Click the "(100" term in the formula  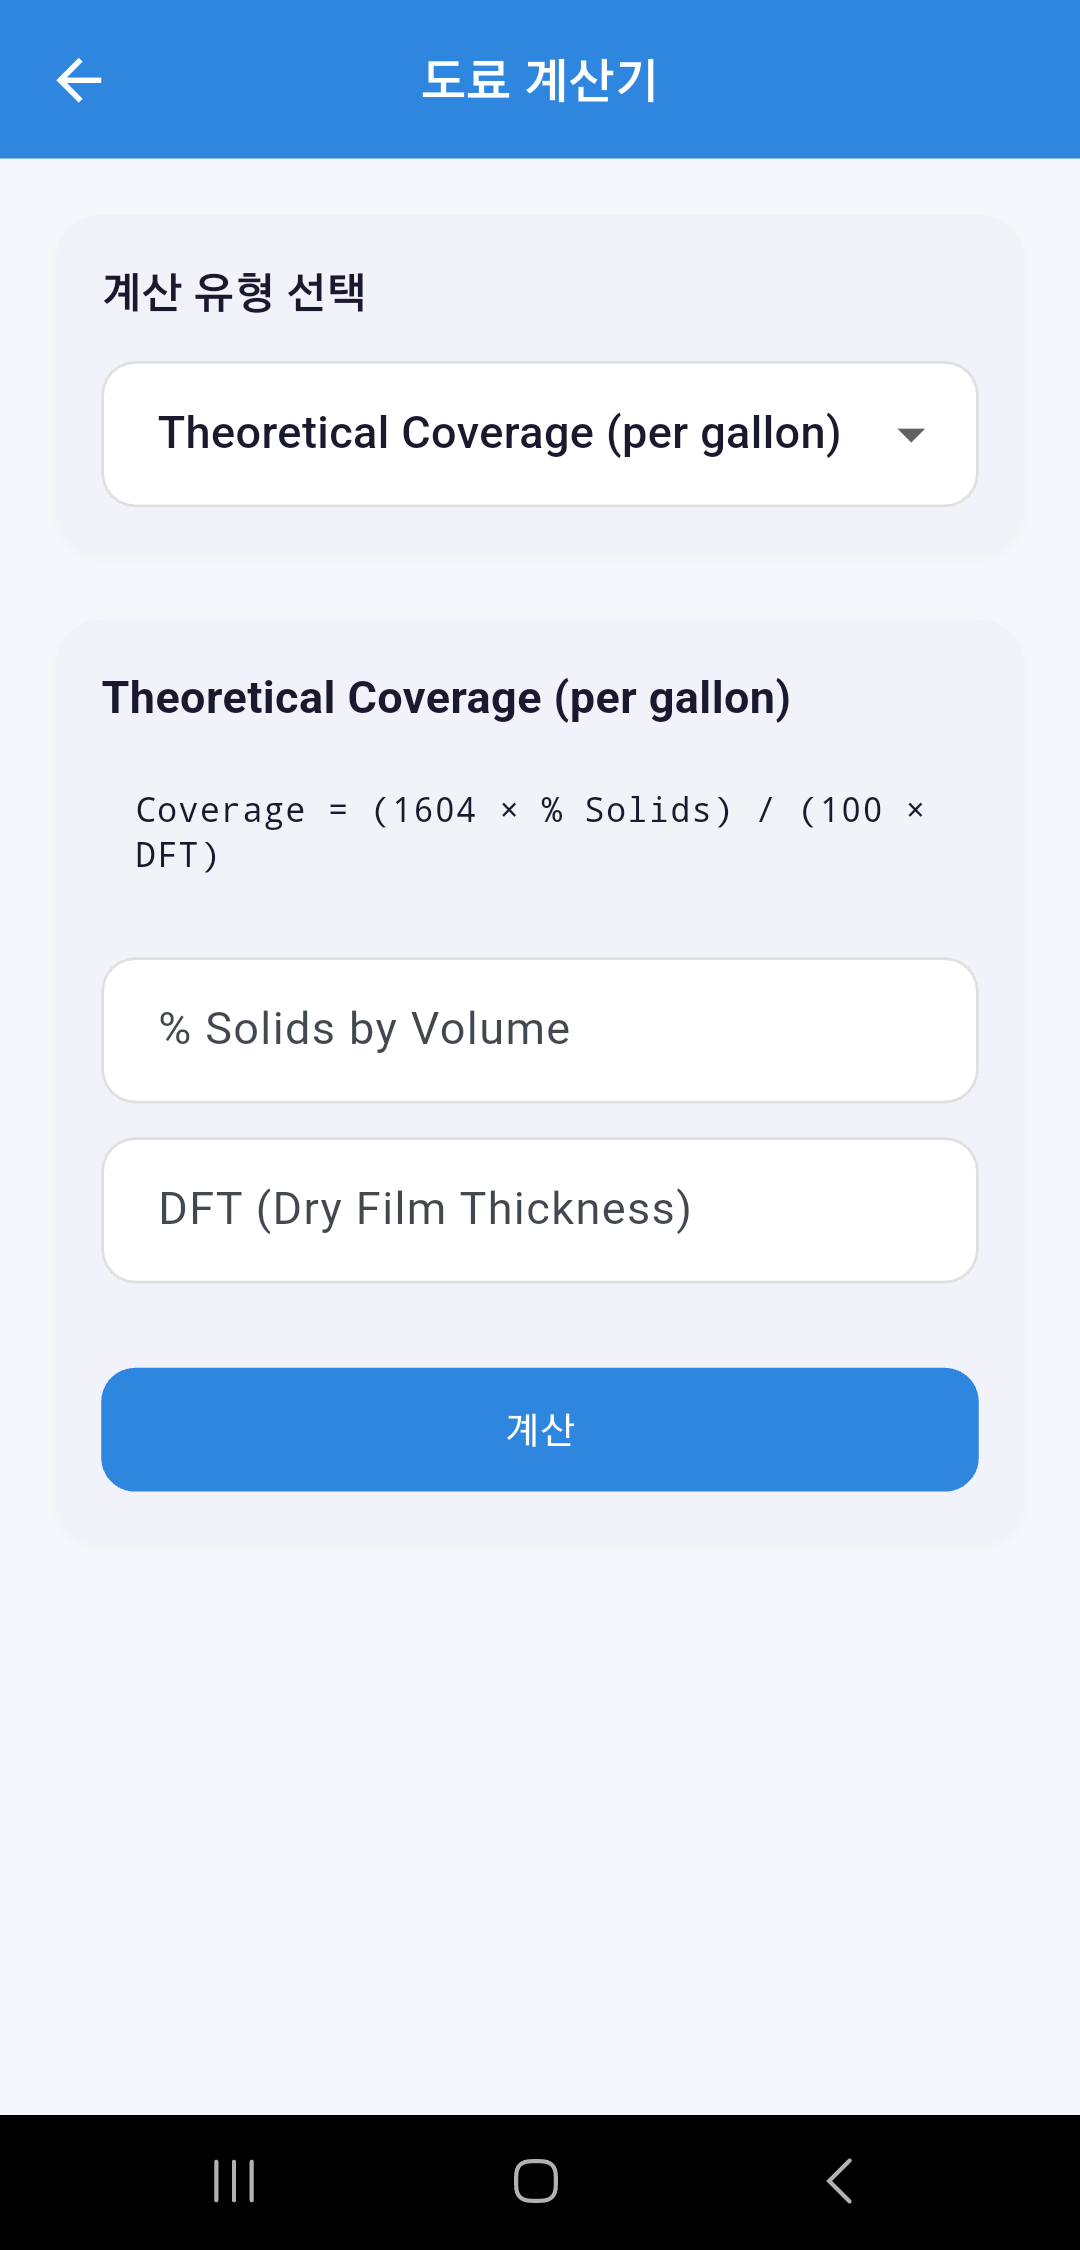pyautogui.click(x=840, y=810)
